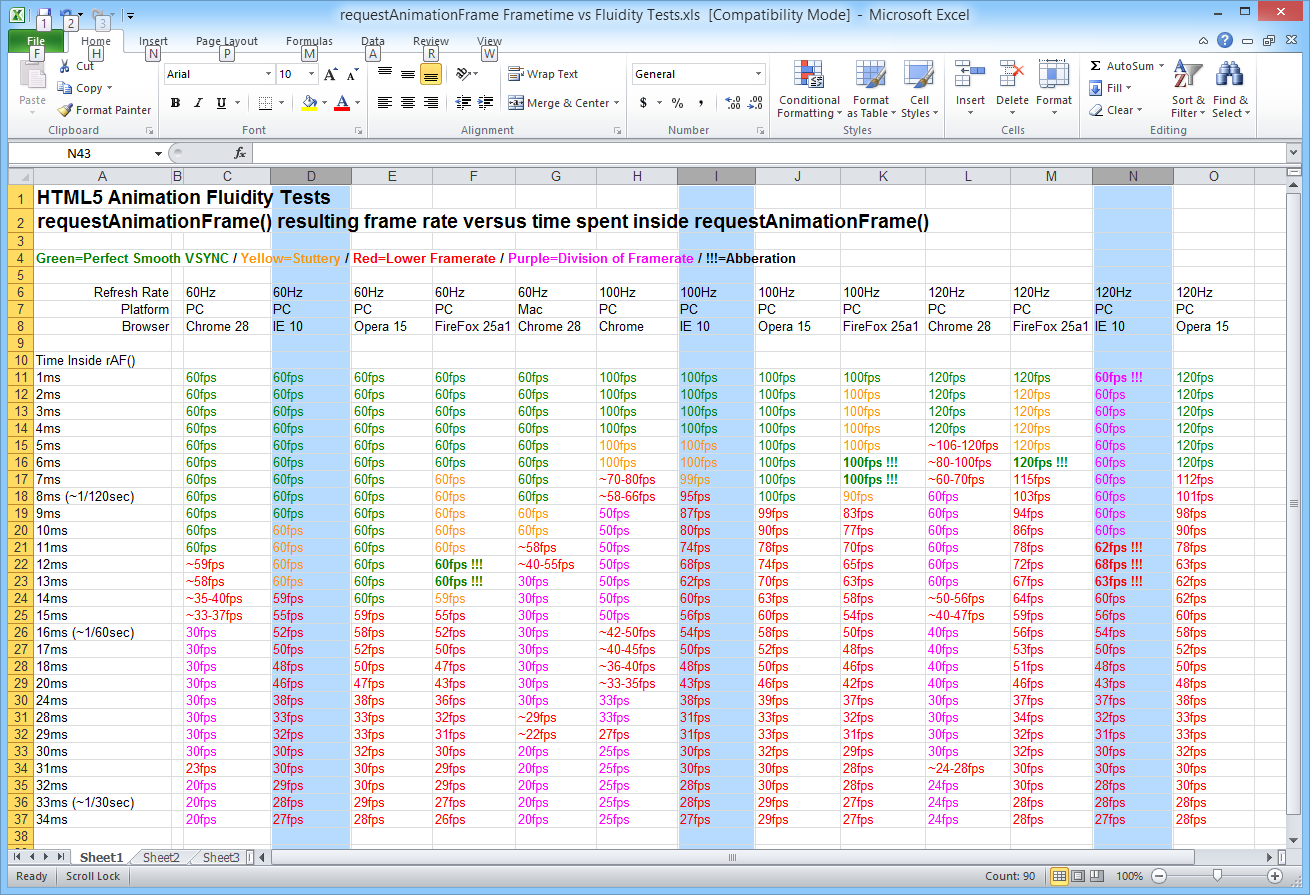This screenshot has height=895, width=1310.
Task: Switch to the Sheet2 worksheet tab
Action: click(x=161, y=857)
